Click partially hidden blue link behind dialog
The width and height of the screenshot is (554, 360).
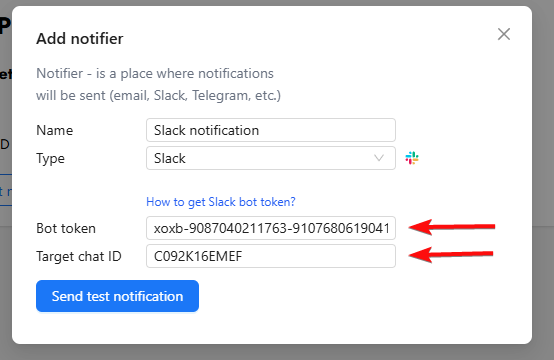point(6,192)
